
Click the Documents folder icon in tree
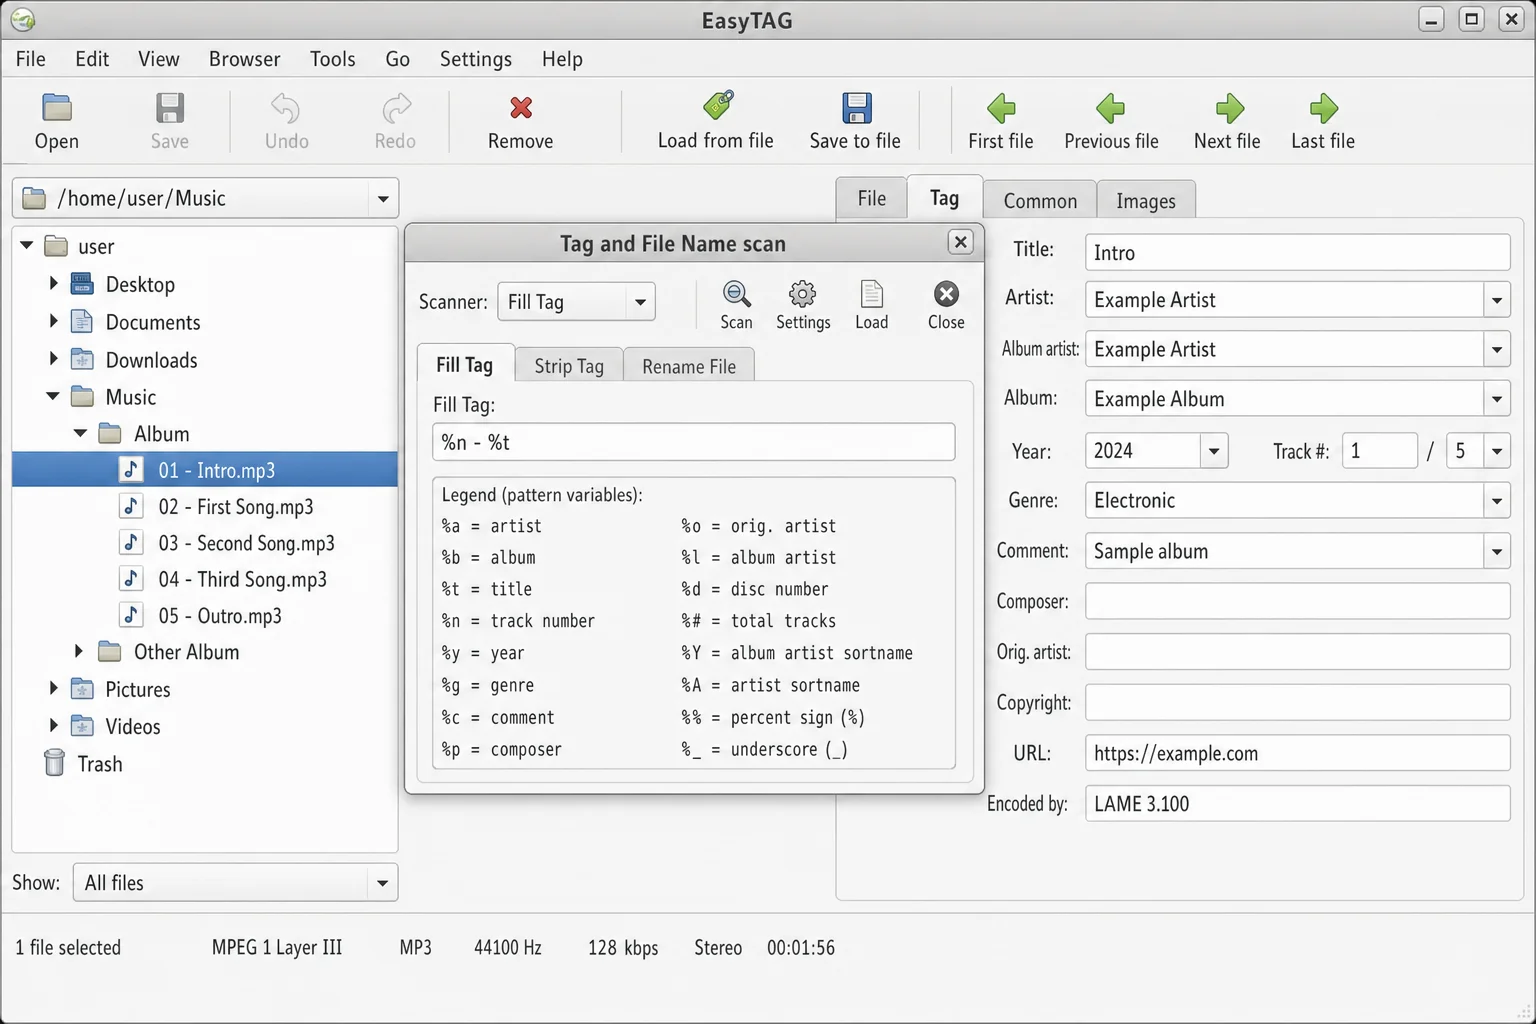pos(82,322)
